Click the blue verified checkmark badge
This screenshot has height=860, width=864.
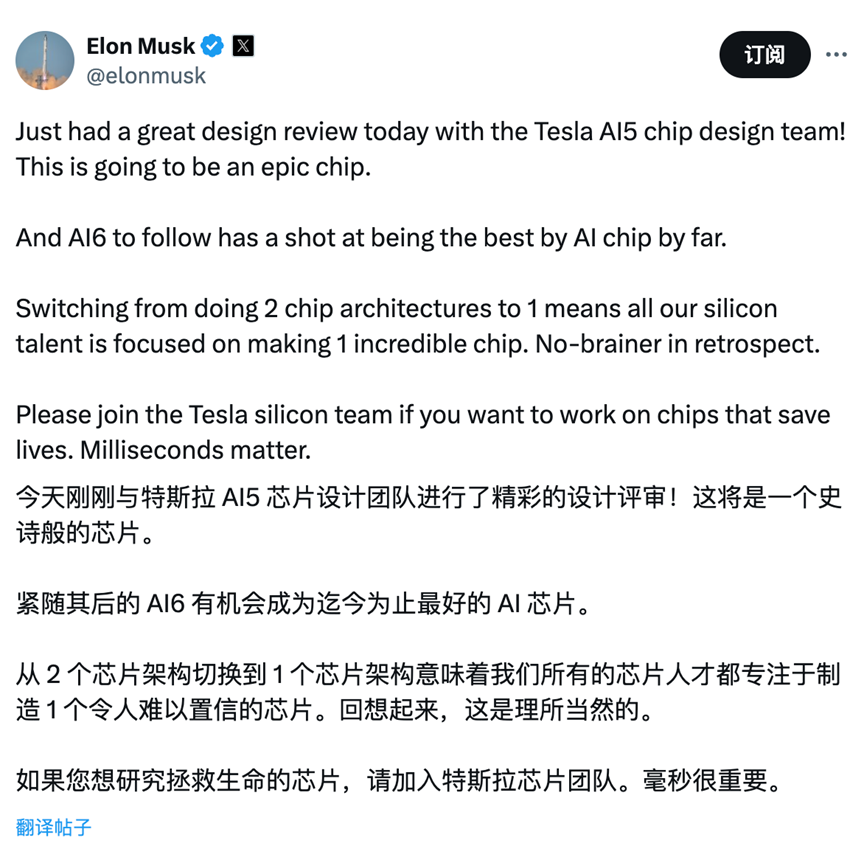[212, 46]
